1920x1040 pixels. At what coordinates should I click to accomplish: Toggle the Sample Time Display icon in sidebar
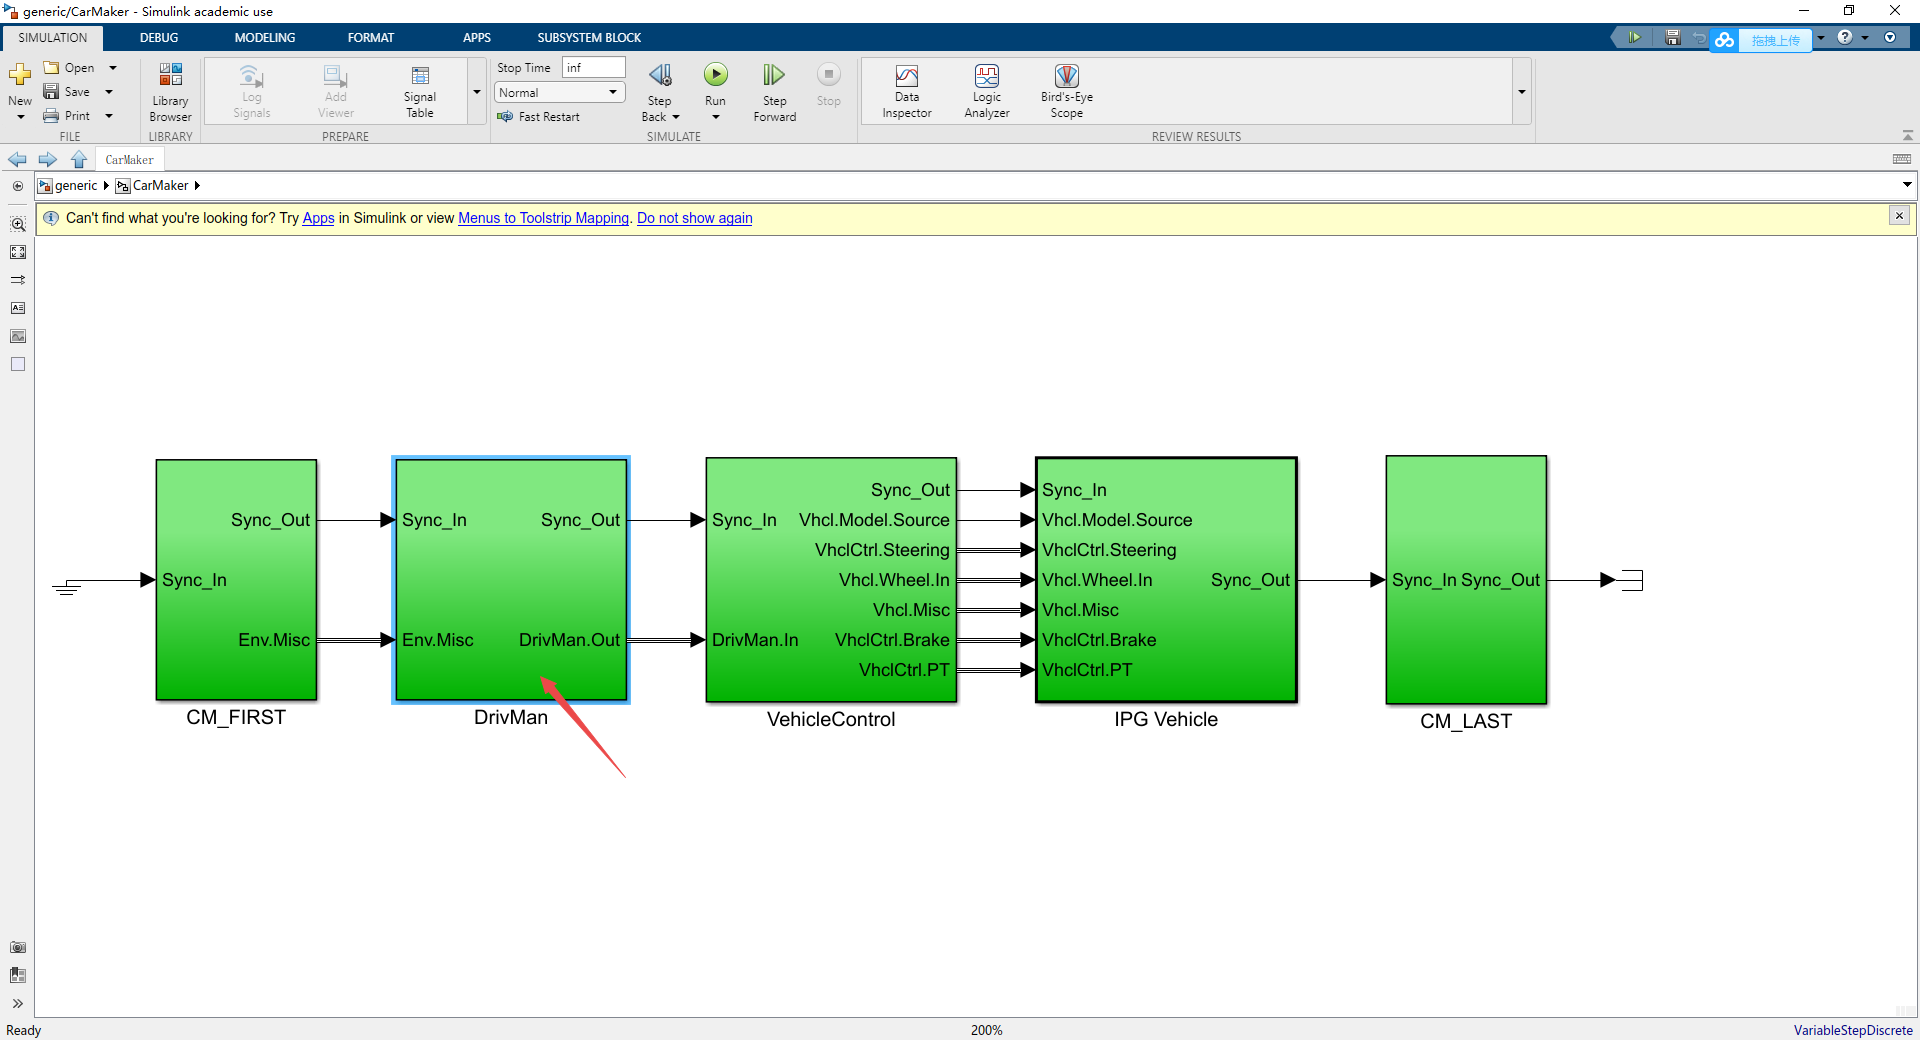(x=18, y=280)
